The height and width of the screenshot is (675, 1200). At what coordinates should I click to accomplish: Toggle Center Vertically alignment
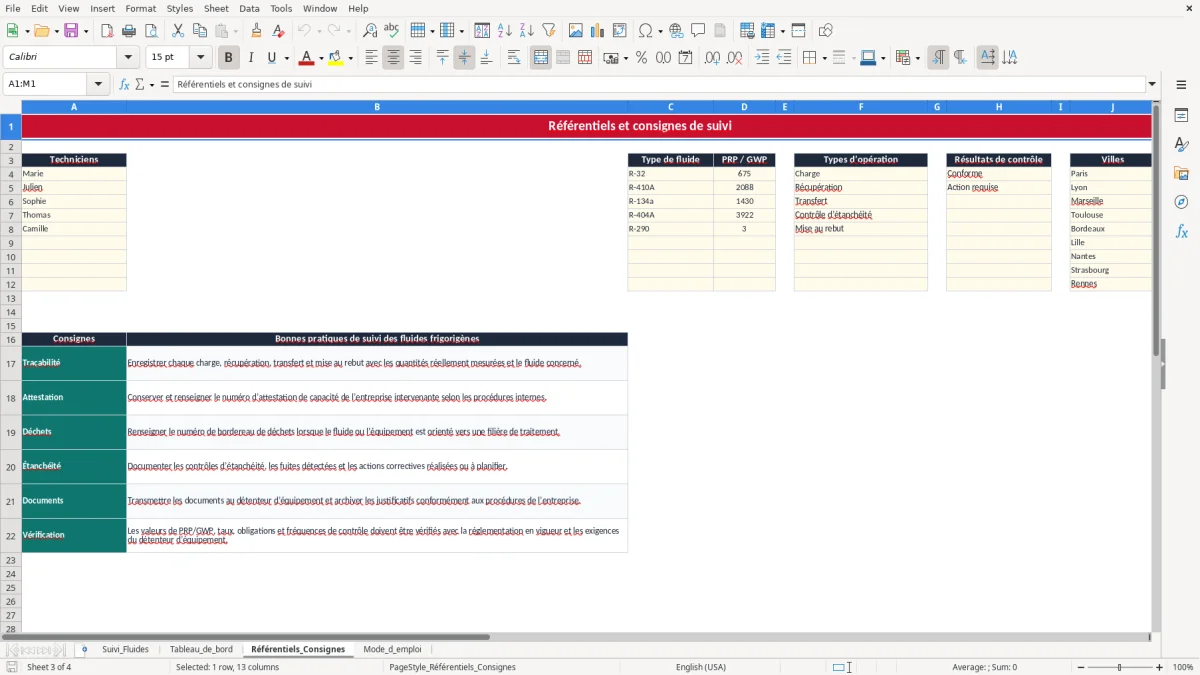tap(464, 58)
